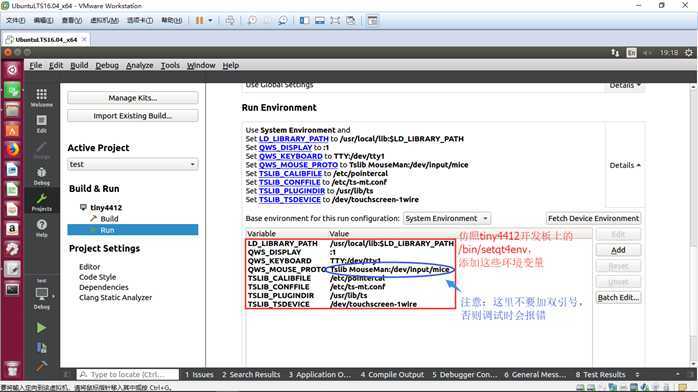Screen dimensions: 698x392
Task: Click the Fetch Device Environment button
Action: tap(593, 218)
